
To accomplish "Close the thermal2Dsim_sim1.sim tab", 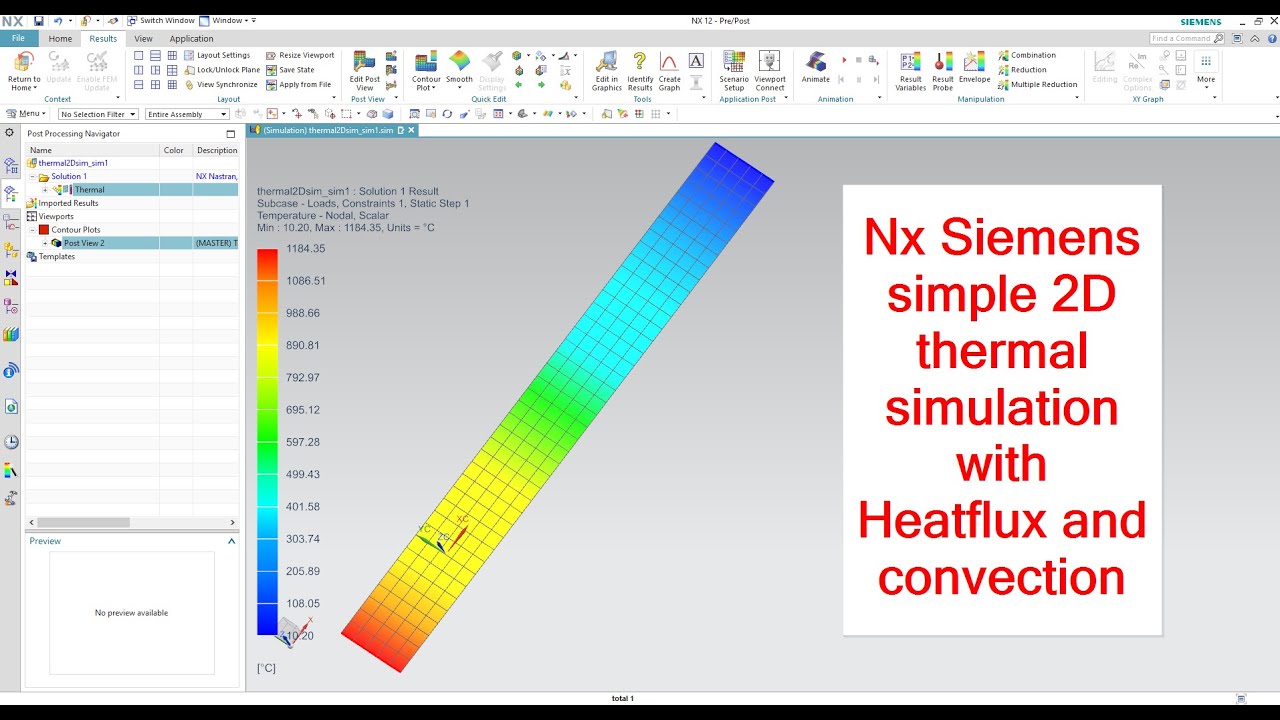I will click(411, 130).
